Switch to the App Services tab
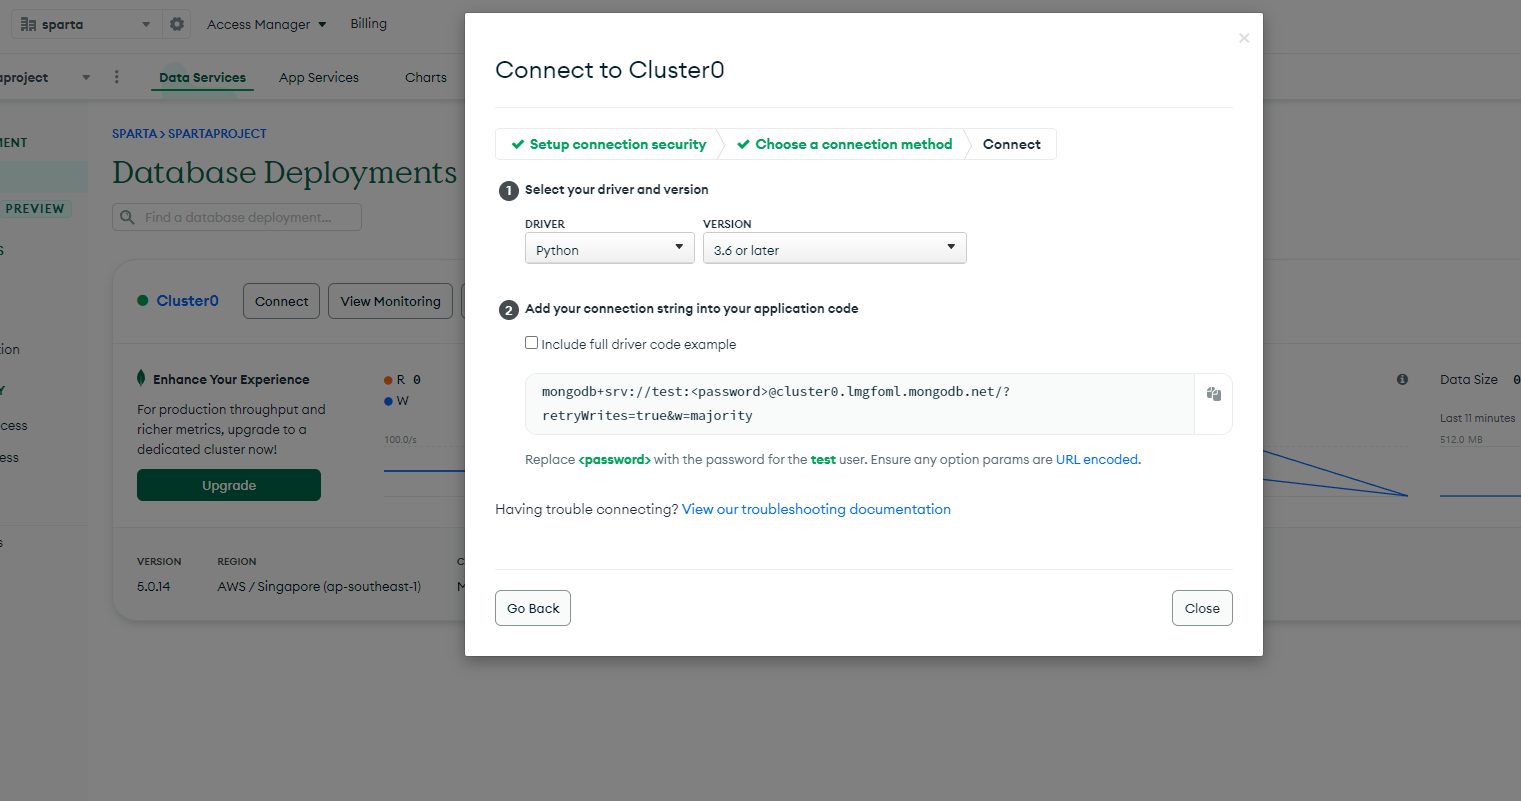 [319, 77]
